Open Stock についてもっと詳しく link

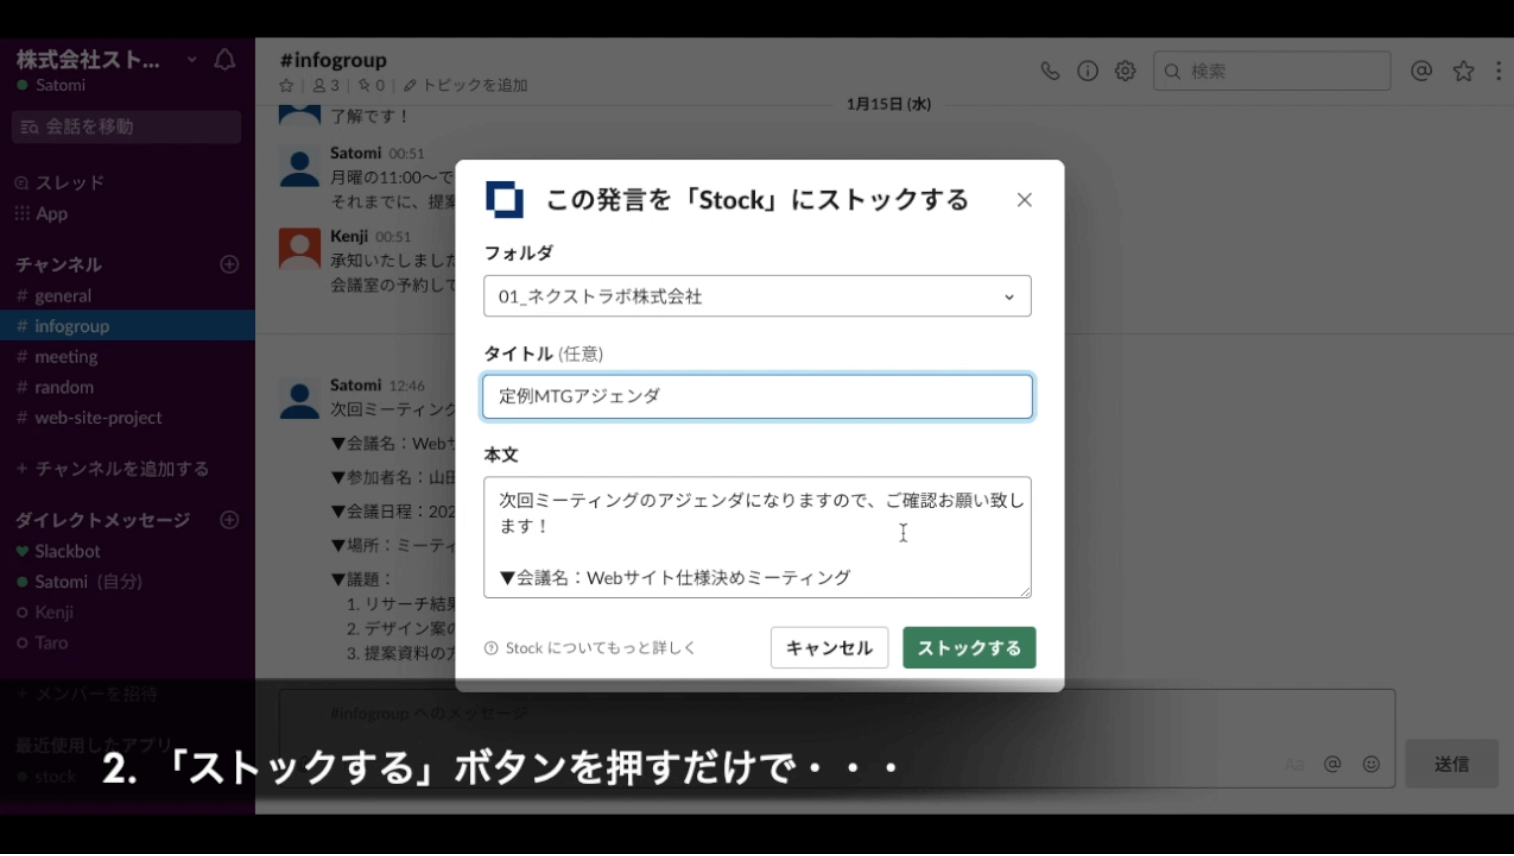599,648
